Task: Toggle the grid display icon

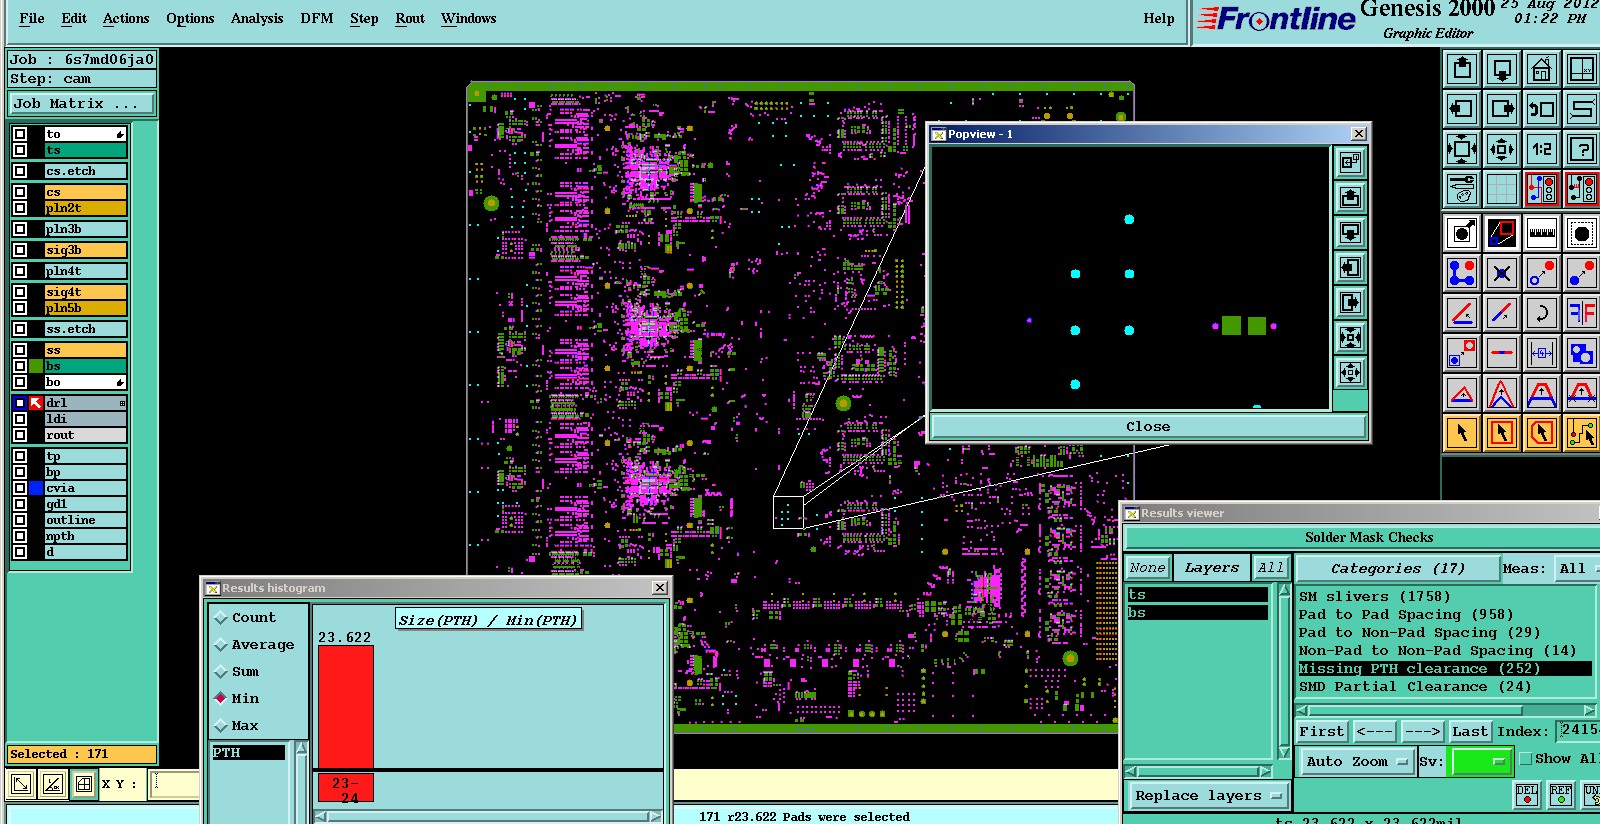Action: [x=1502, y=188]
